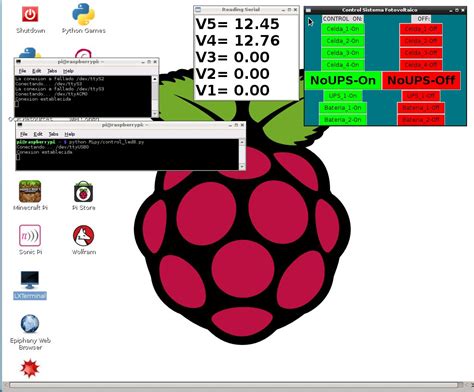Open Edit menu in control_led8.py terminal

click(x=38, y=134)
